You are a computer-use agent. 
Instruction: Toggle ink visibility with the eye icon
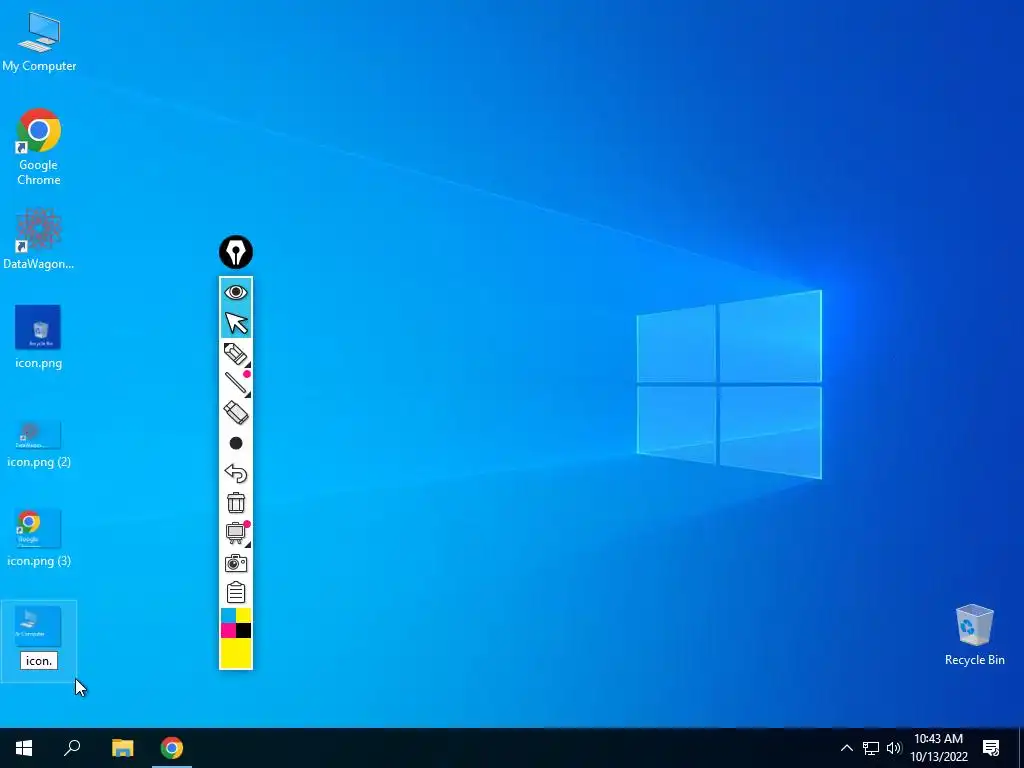[x=236, y=292]
